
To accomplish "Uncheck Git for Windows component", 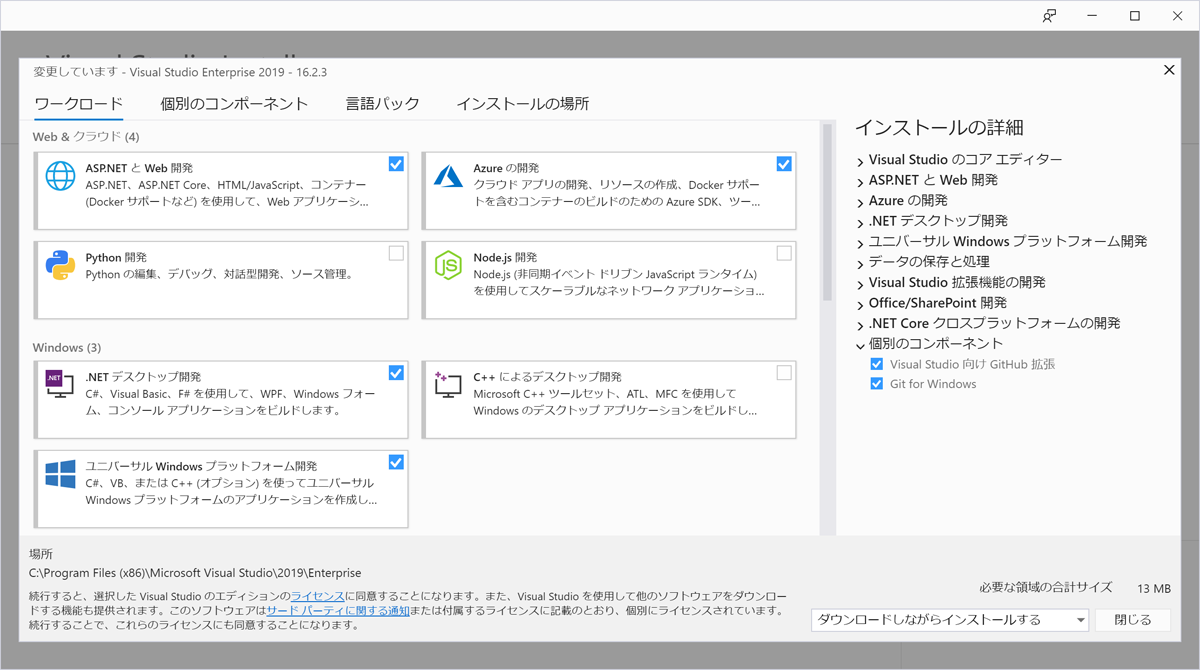I will pyautogui.click(x=877, y=384).
